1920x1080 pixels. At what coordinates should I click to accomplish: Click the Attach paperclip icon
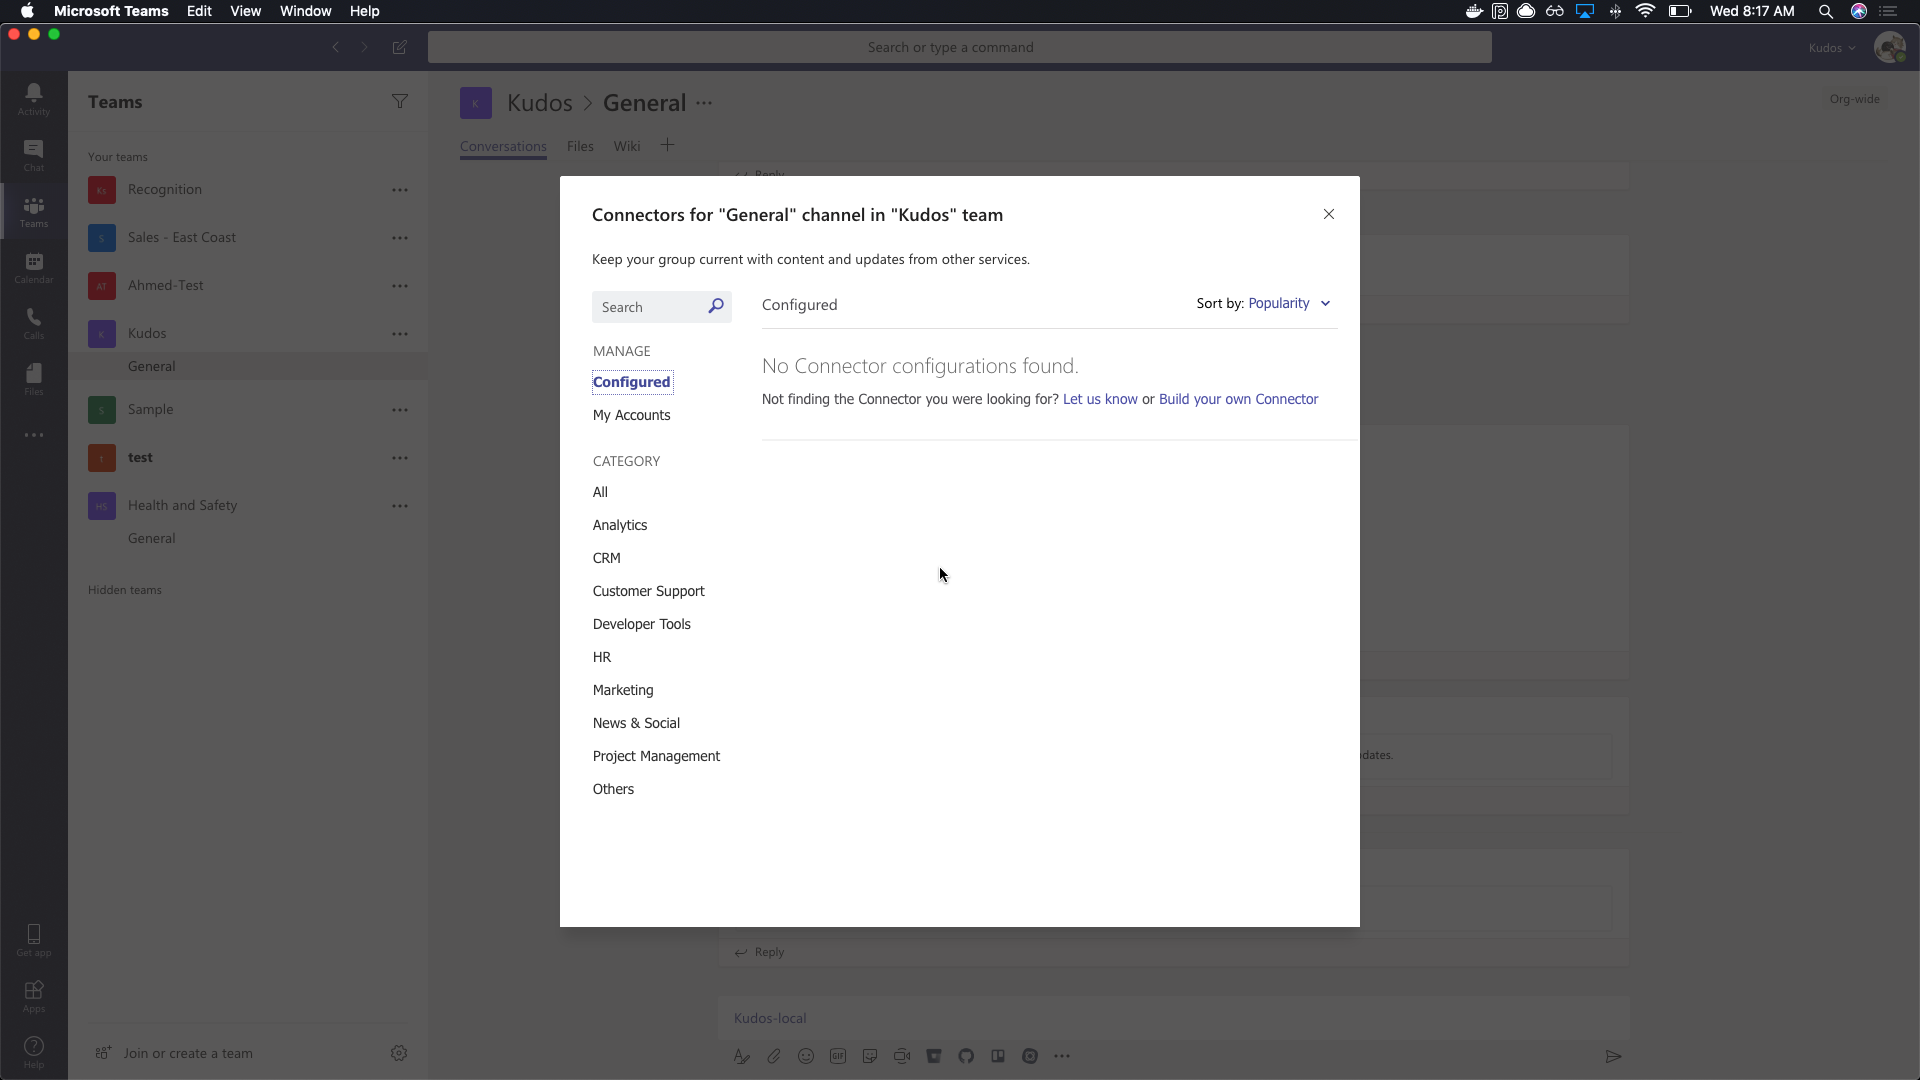point(774,1056)
